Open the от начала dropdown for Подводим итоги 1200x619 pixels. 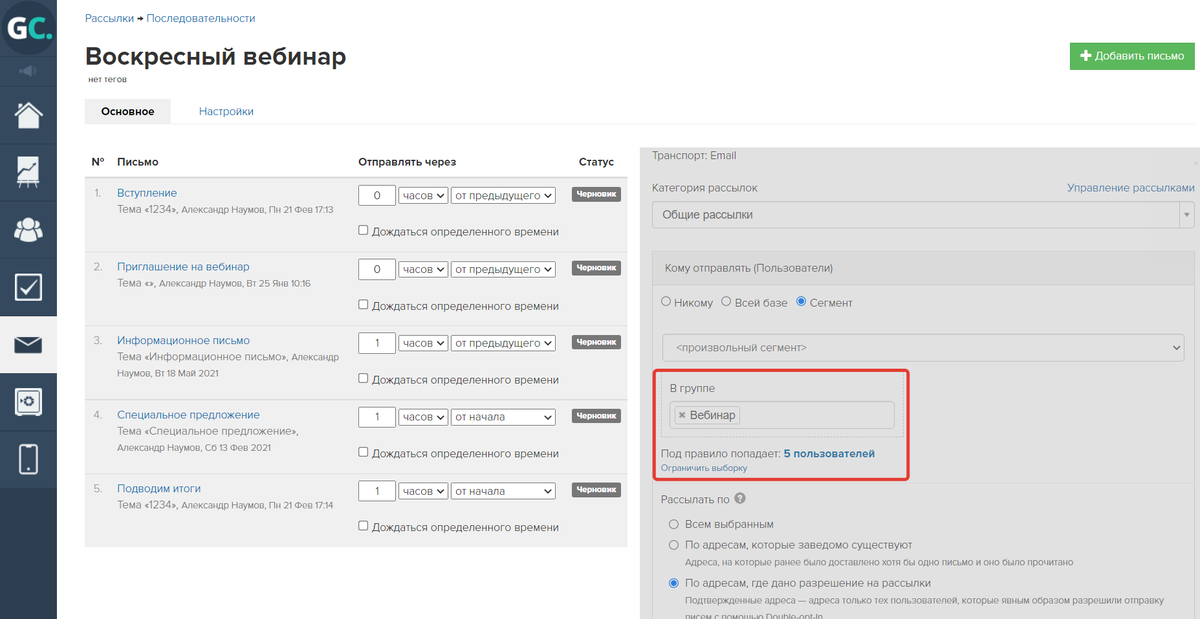tap(503, 491)
